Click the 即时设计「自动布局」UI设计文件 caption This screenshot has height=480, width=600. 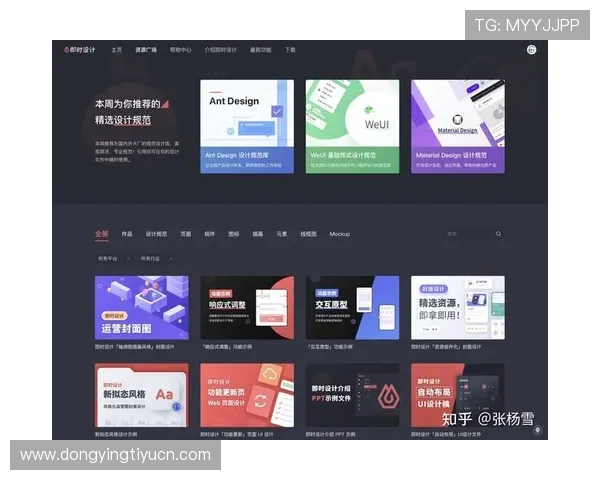pos(446,434)
